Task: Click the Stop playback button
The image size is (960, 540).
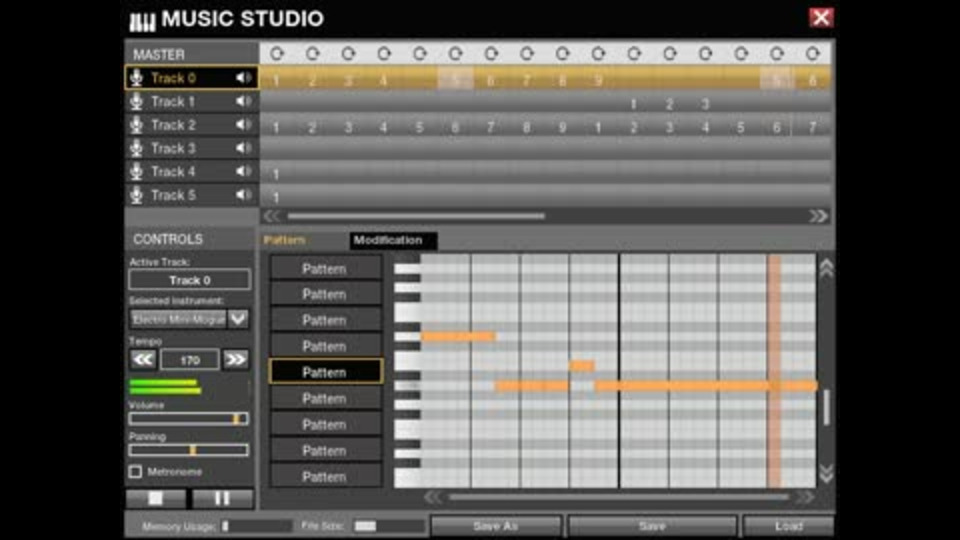Action: 156,498
